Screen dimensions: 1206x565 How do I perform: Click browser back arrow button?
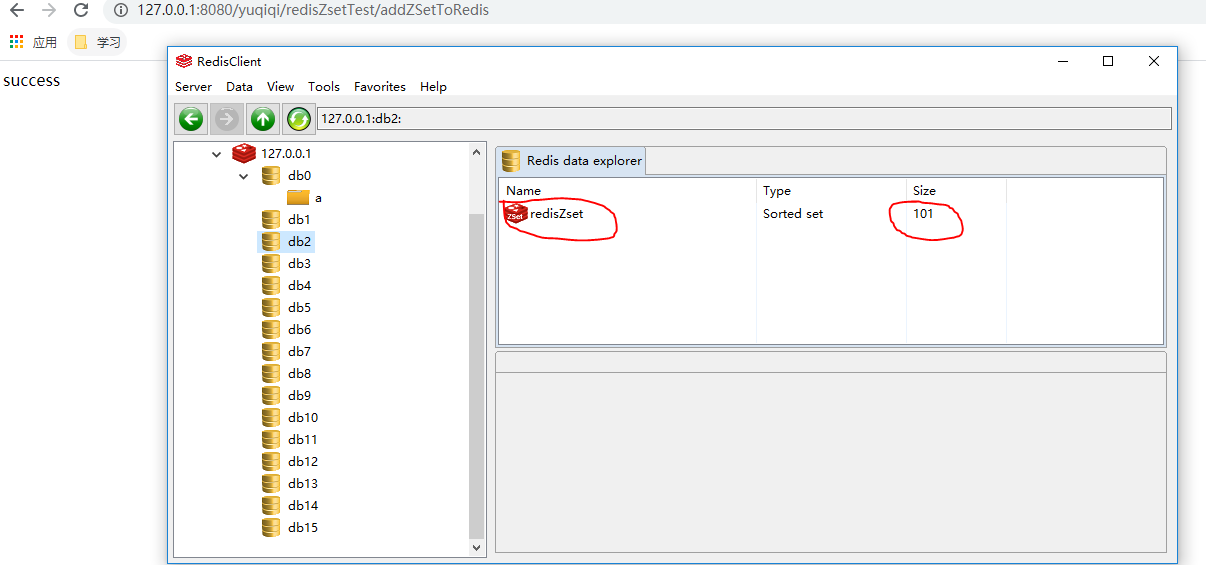pyautogui.click(x=16, y=10)
